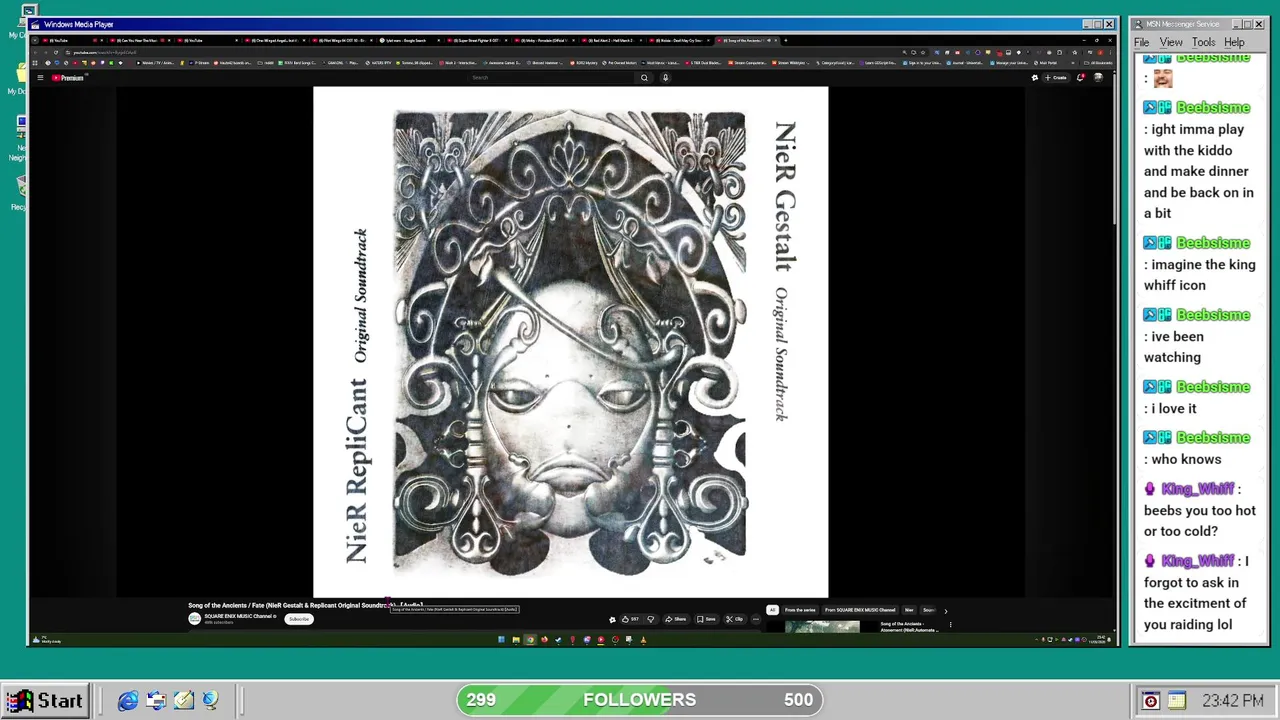The image size is (1280, 720).
Task: Open more actions ellipsis under video
Action: [x=756, y=619]
